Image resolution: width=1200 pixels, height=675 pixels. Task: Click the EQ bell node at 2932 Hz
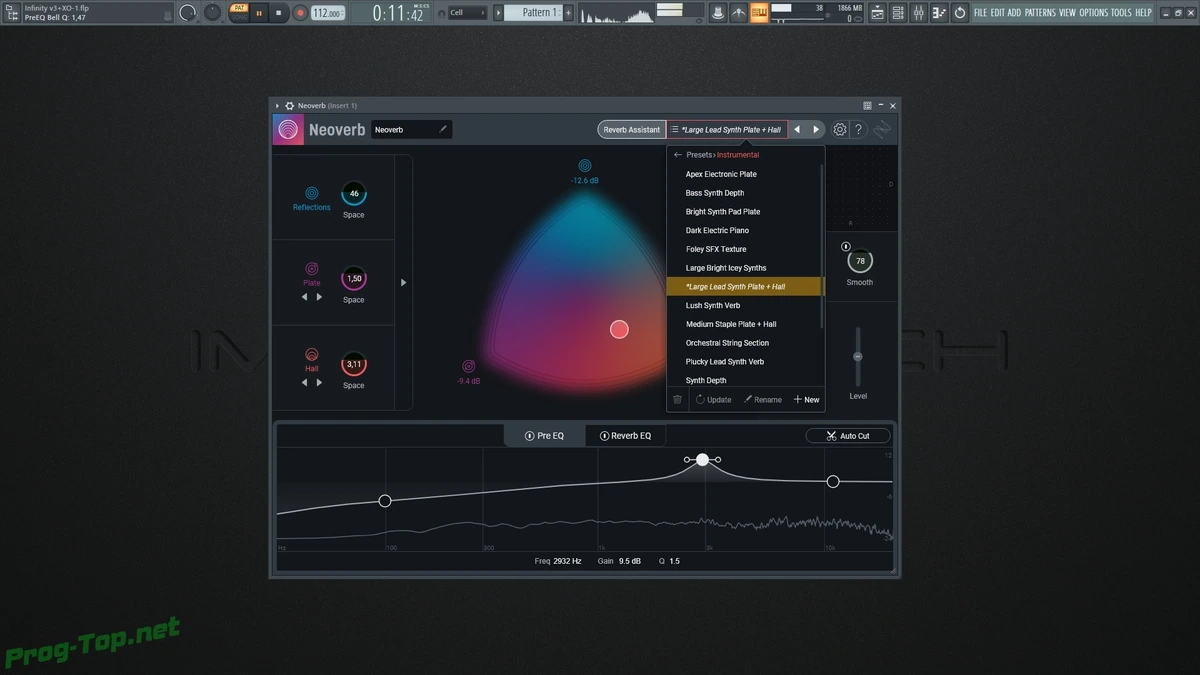pyautogui.click(x=703, y=459)
